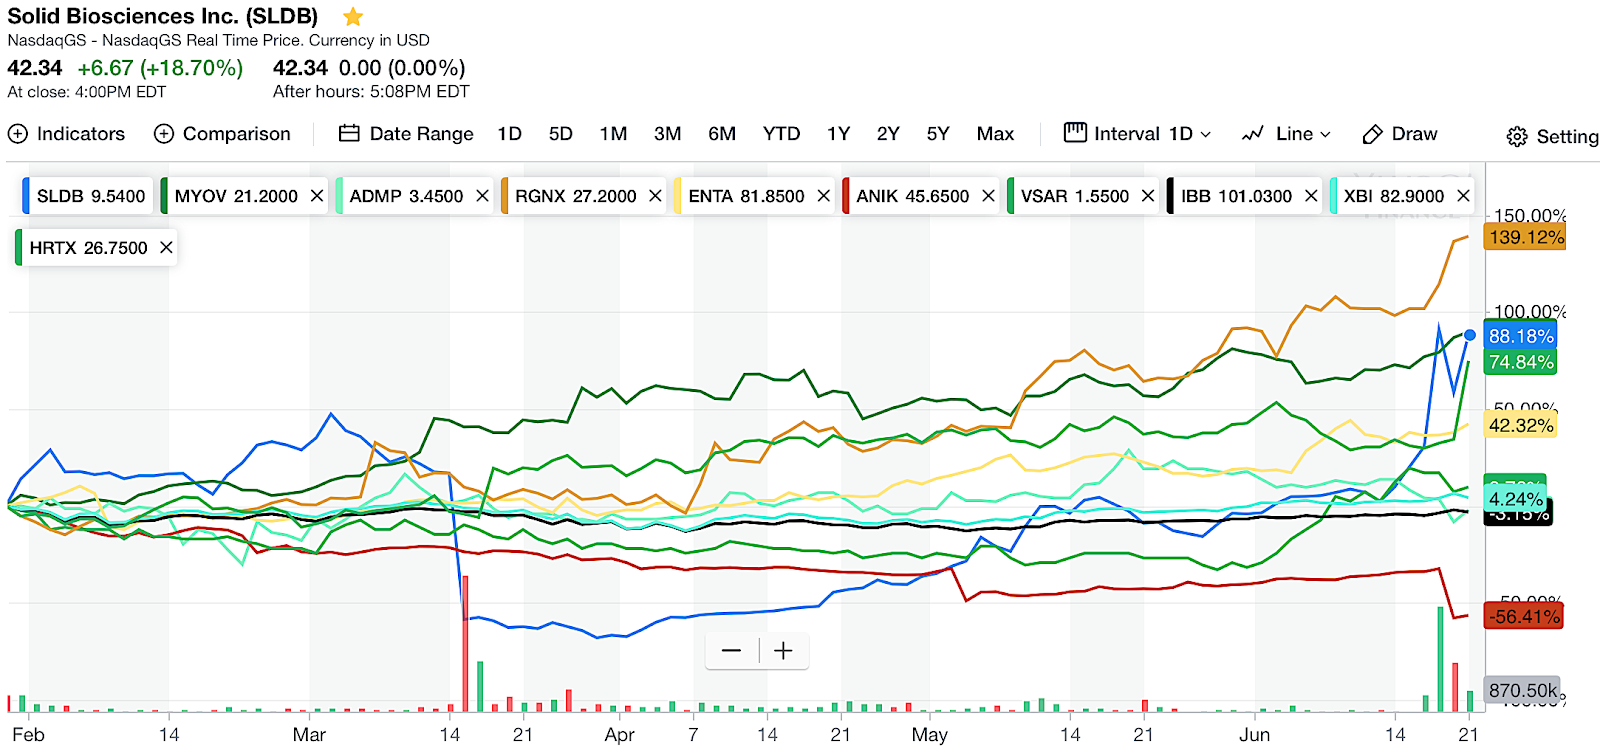Open Indicators via the plus-circle icon

click(x=18, y=134)
